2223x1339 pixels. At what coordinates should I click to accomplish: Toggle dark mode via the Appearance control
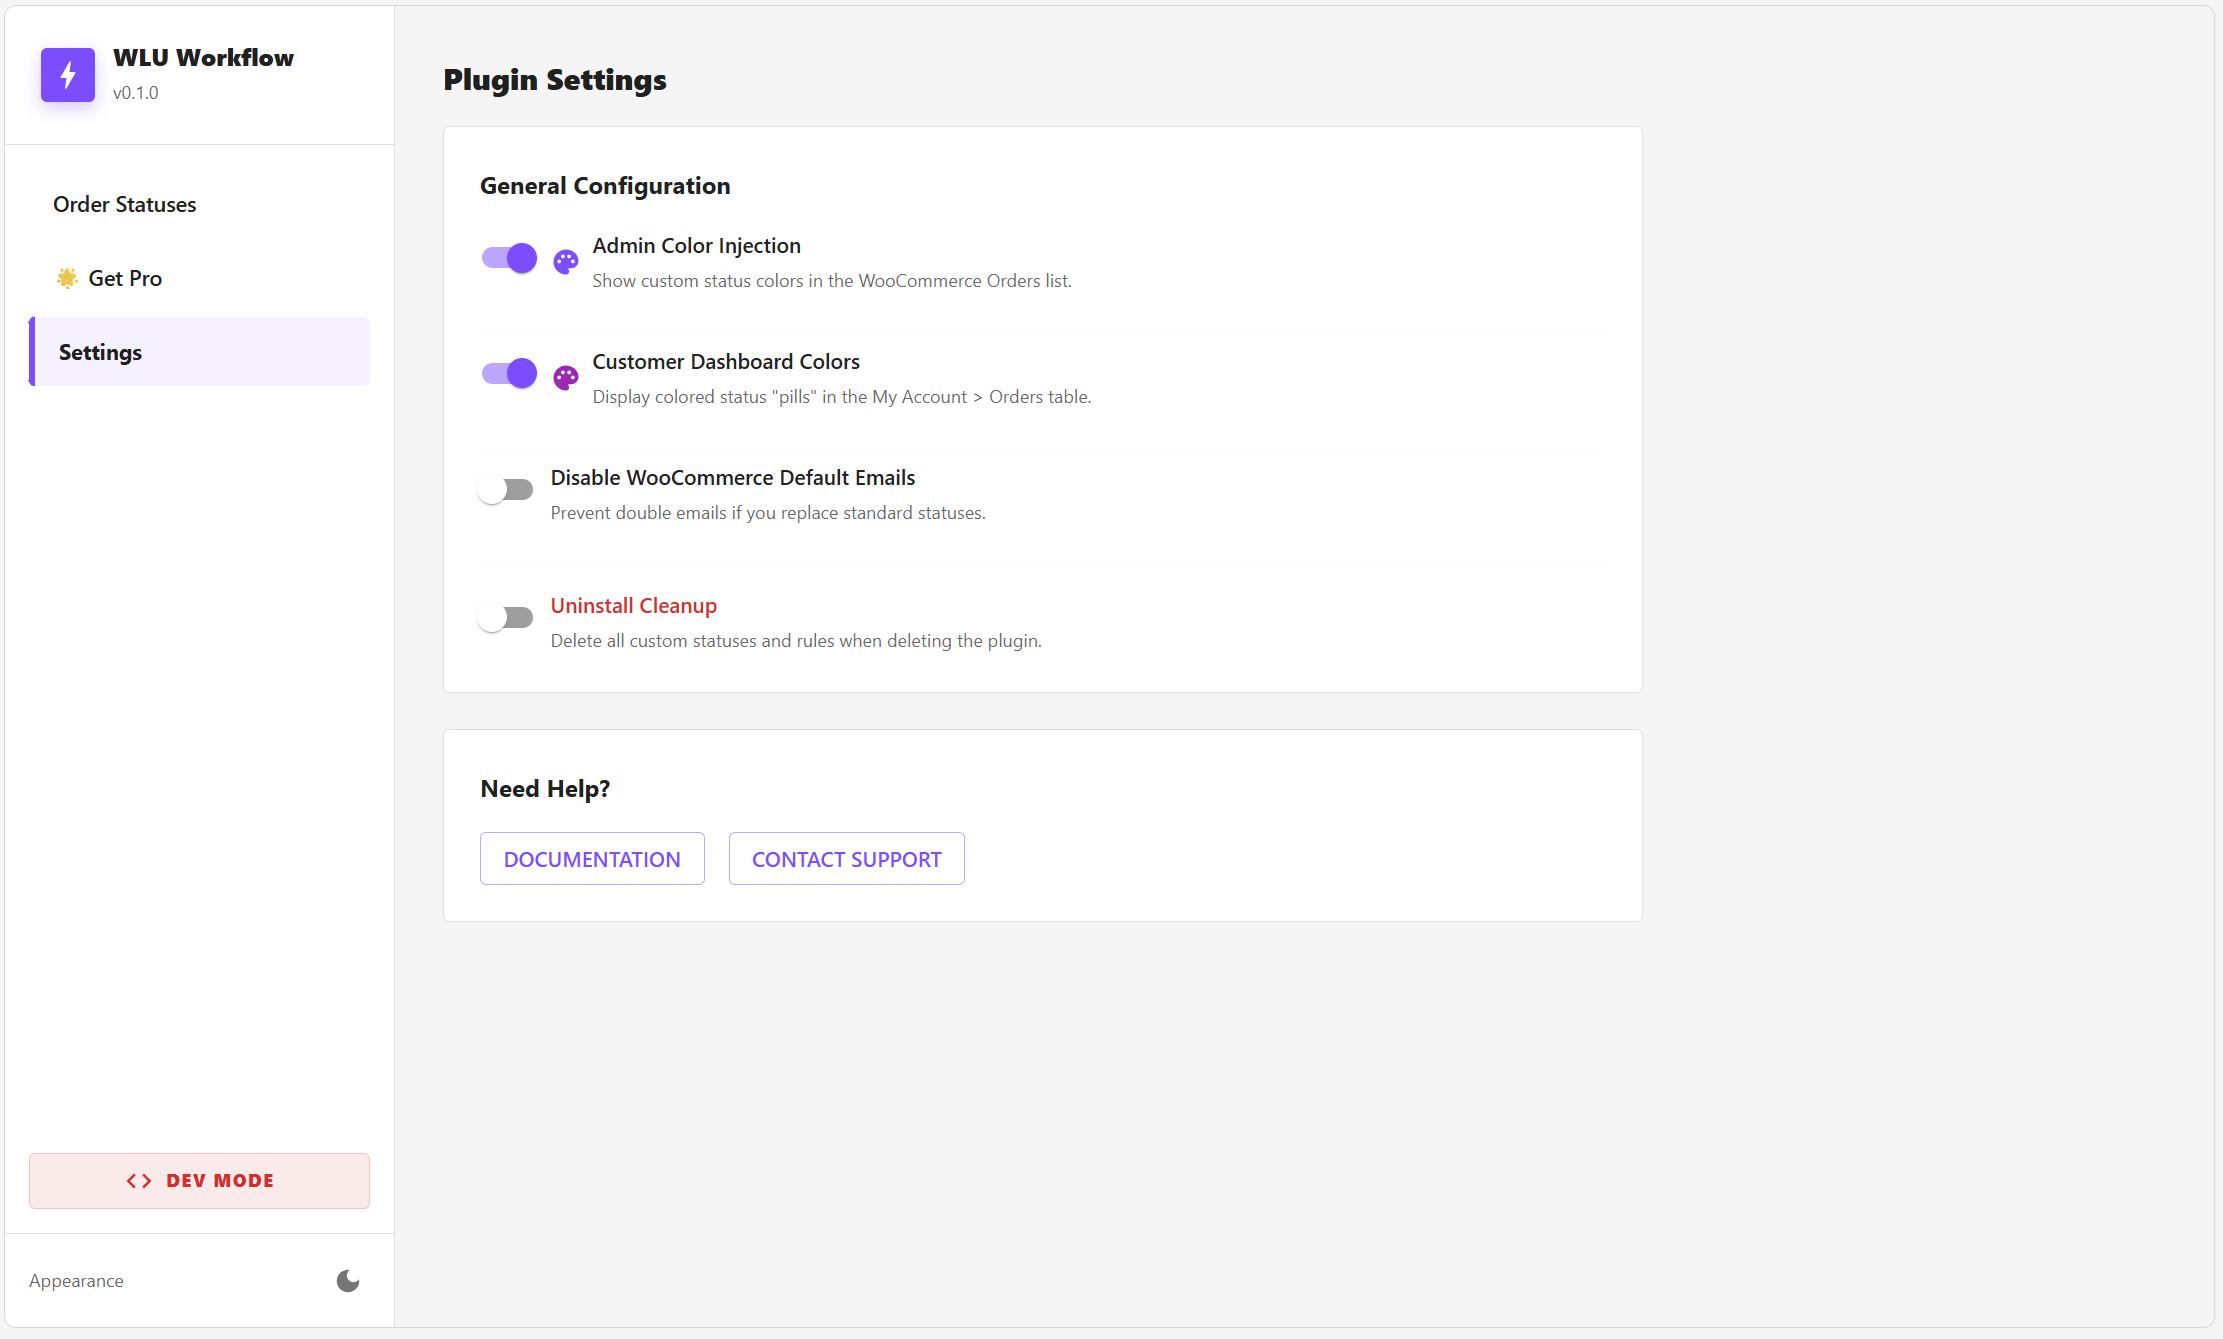[347, 1281]
